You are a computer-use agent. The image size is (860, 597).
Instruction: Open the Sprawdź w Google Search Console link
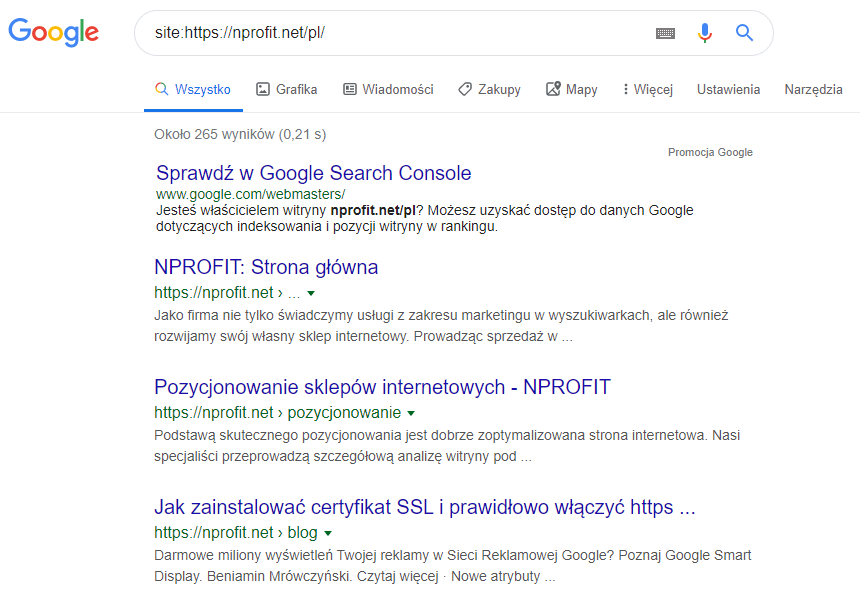click(x=313, y=173)
